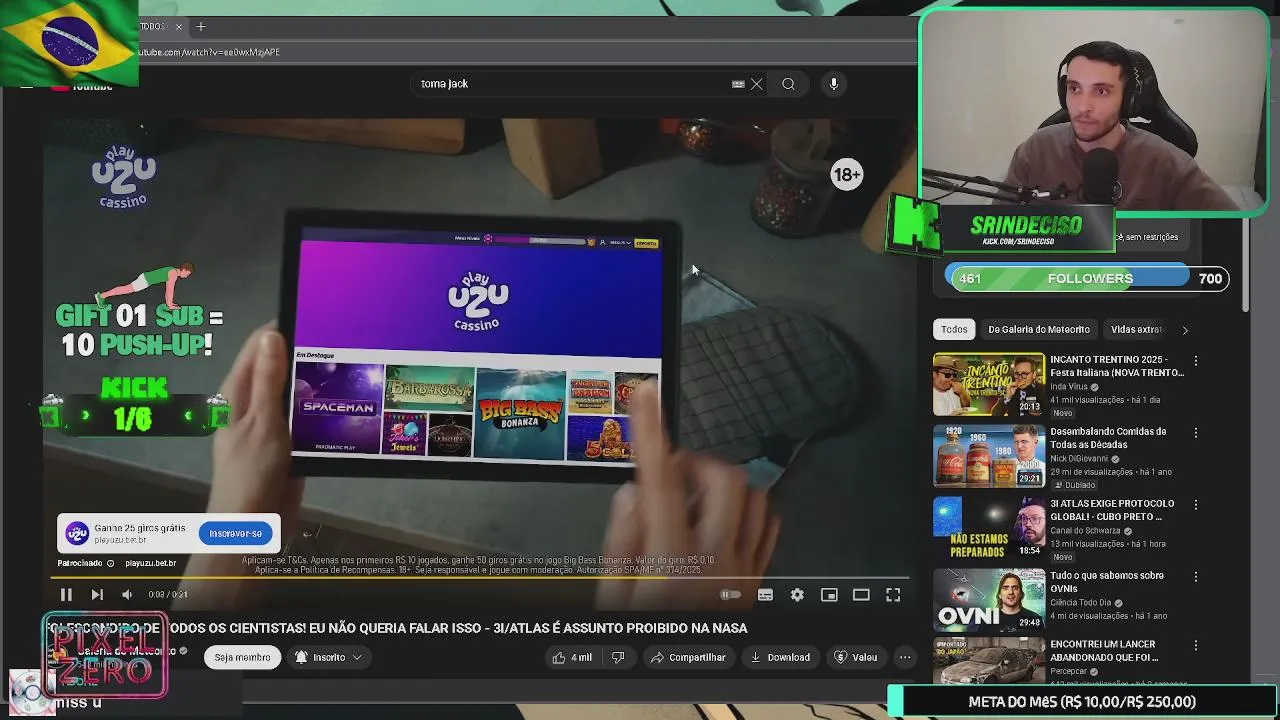1280x720 pixels.
Task: Seek using the video progress bar
Action: point(480,578)
